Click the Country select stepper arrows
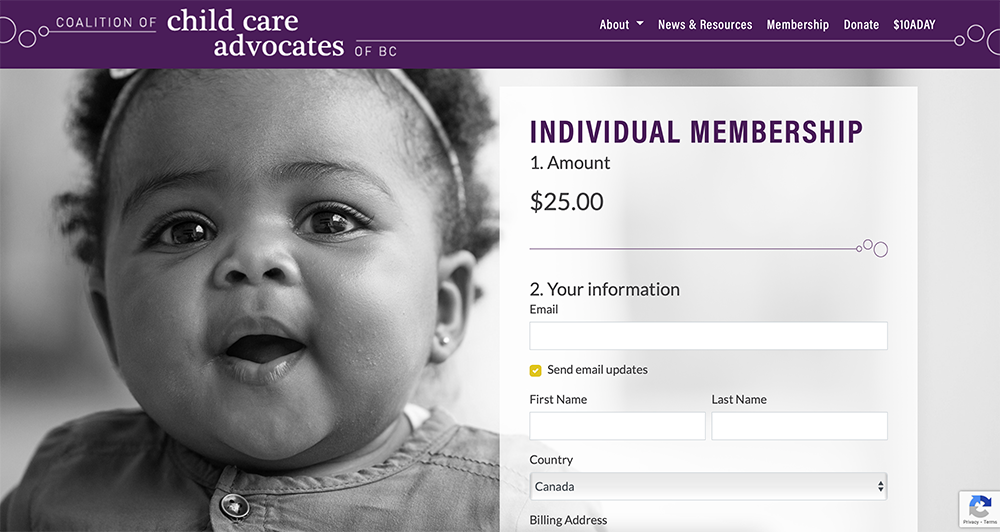1000x532 pixels. [x=880, y=486]
